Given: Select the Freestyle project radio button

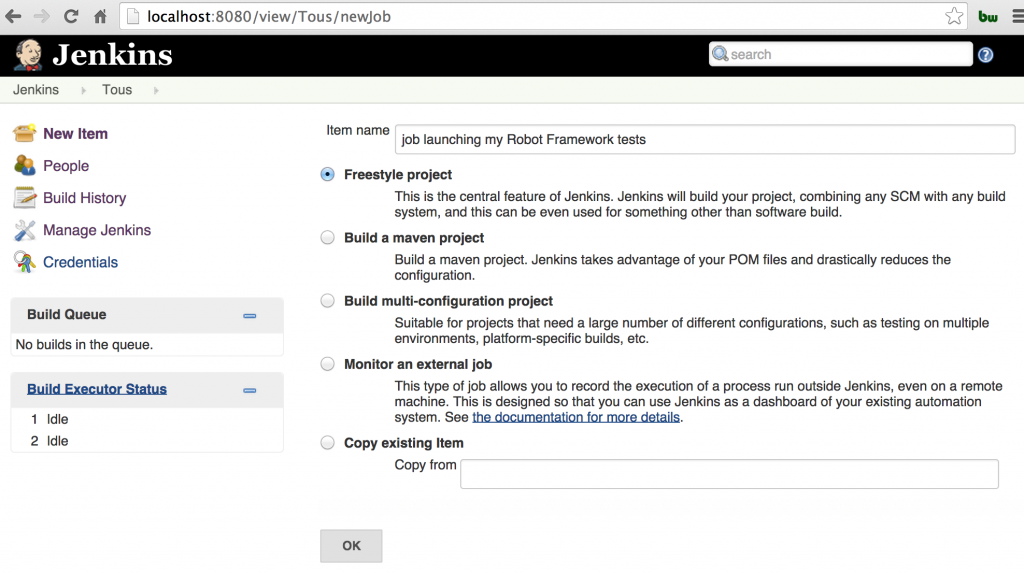Looking at the screenshot, I should (x=327, y=174).
